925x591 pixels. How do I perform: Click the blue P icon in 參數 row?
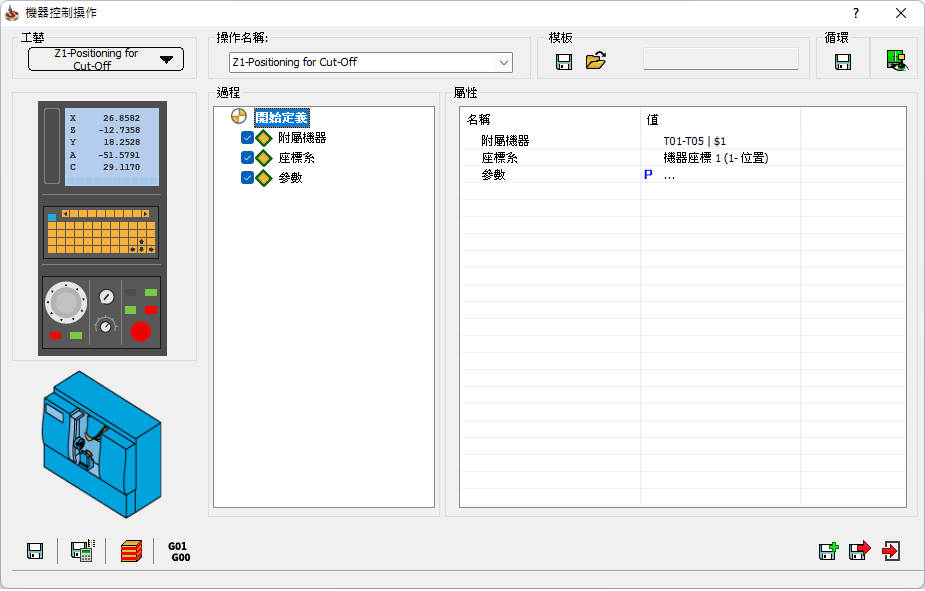point(648,175)
